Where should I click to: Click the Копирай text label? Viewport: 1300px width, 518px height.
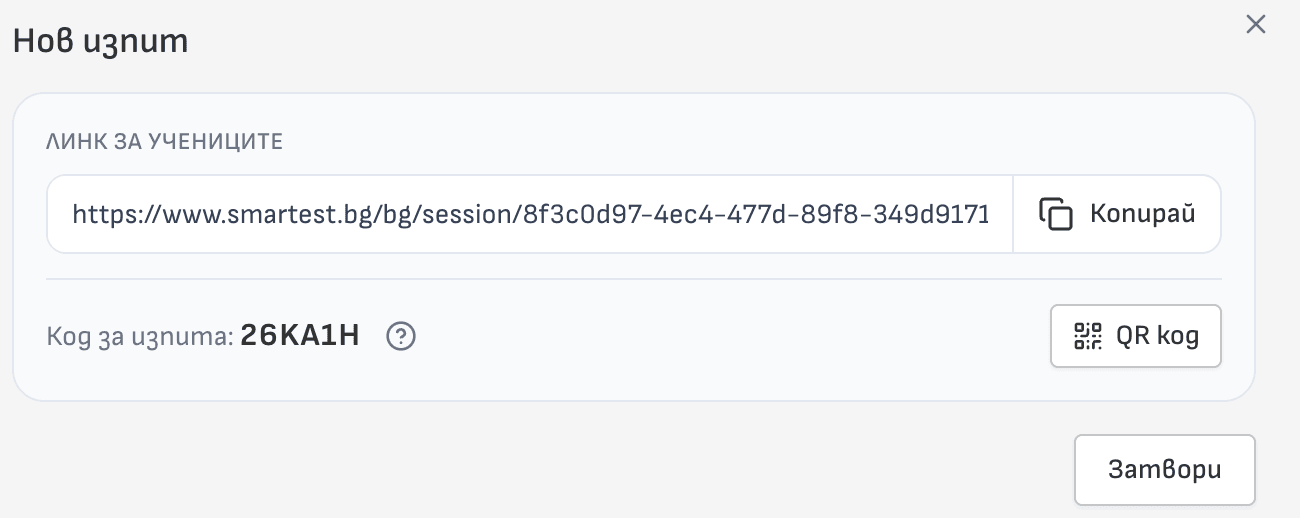(1142, 214)
